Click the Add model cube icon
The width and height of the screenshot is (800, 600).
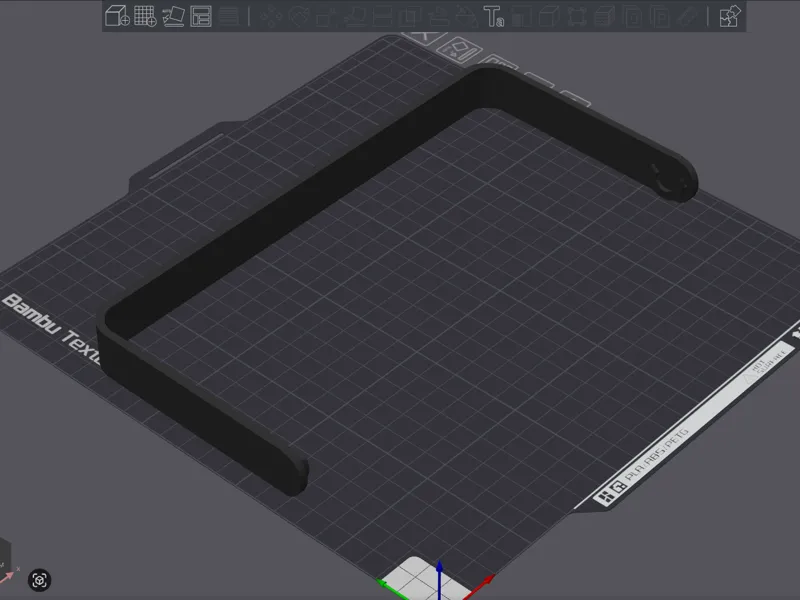coord(117,16)
